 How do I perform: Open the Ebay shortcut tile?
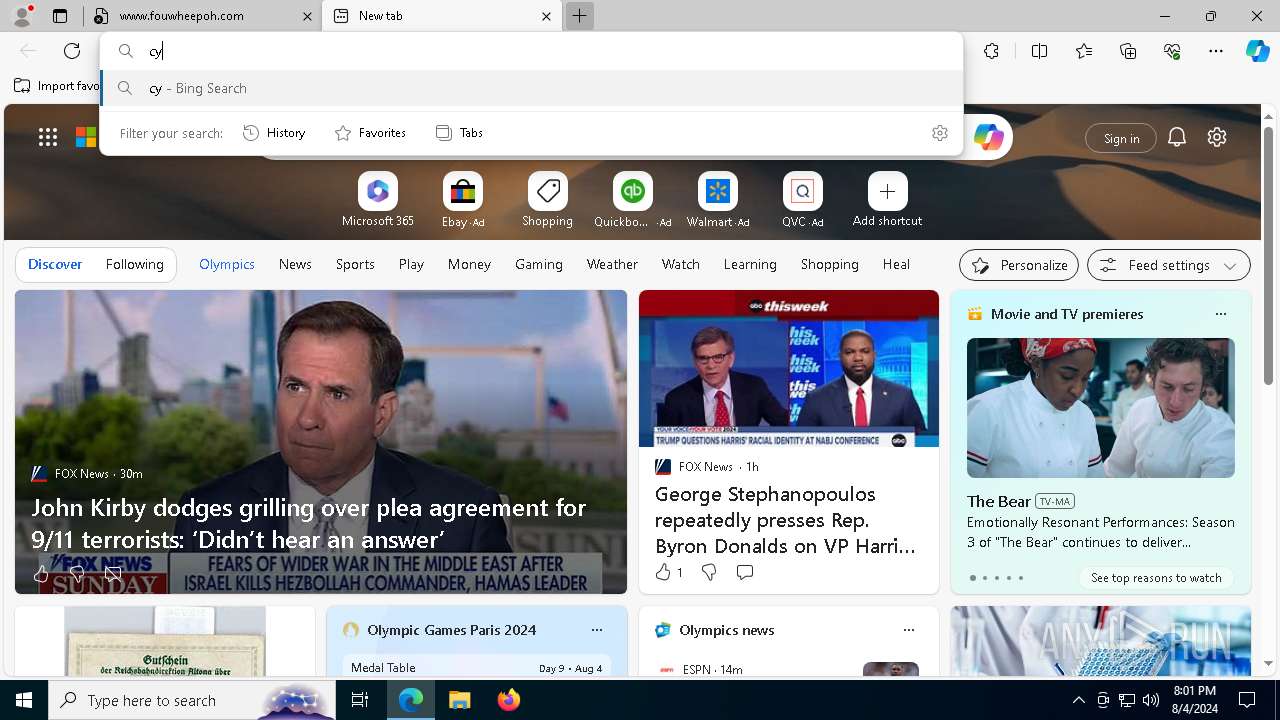pos(463,200)
